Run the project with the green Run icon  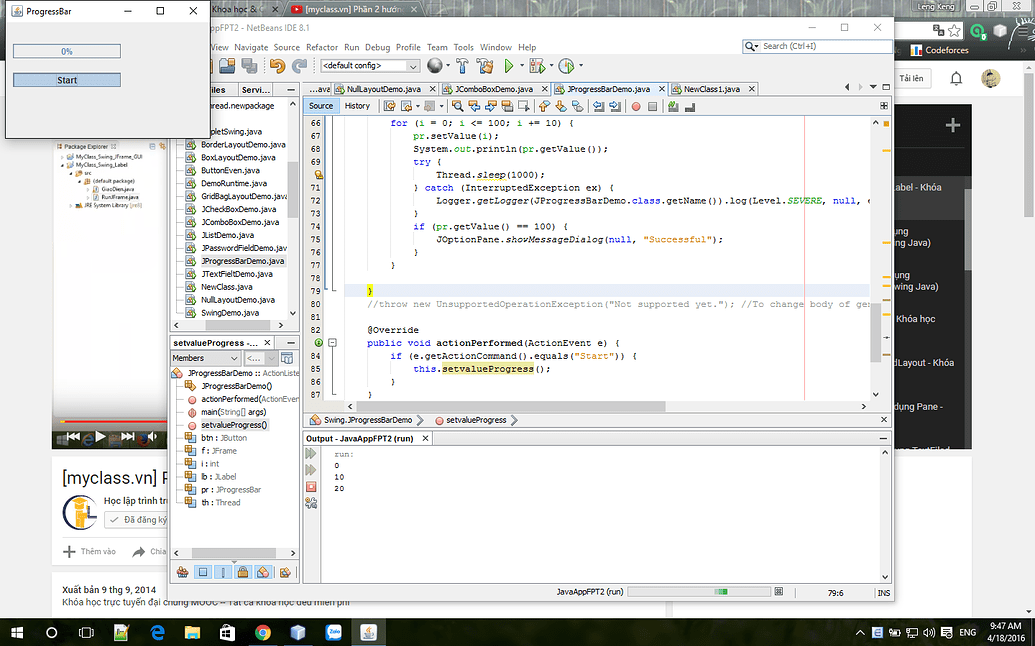pos(507,66)
